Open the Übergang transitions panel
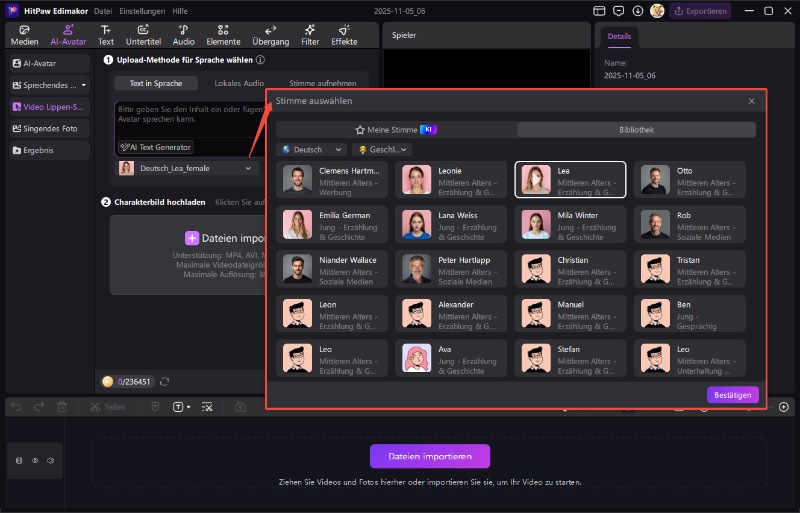 tap(271, 35)
